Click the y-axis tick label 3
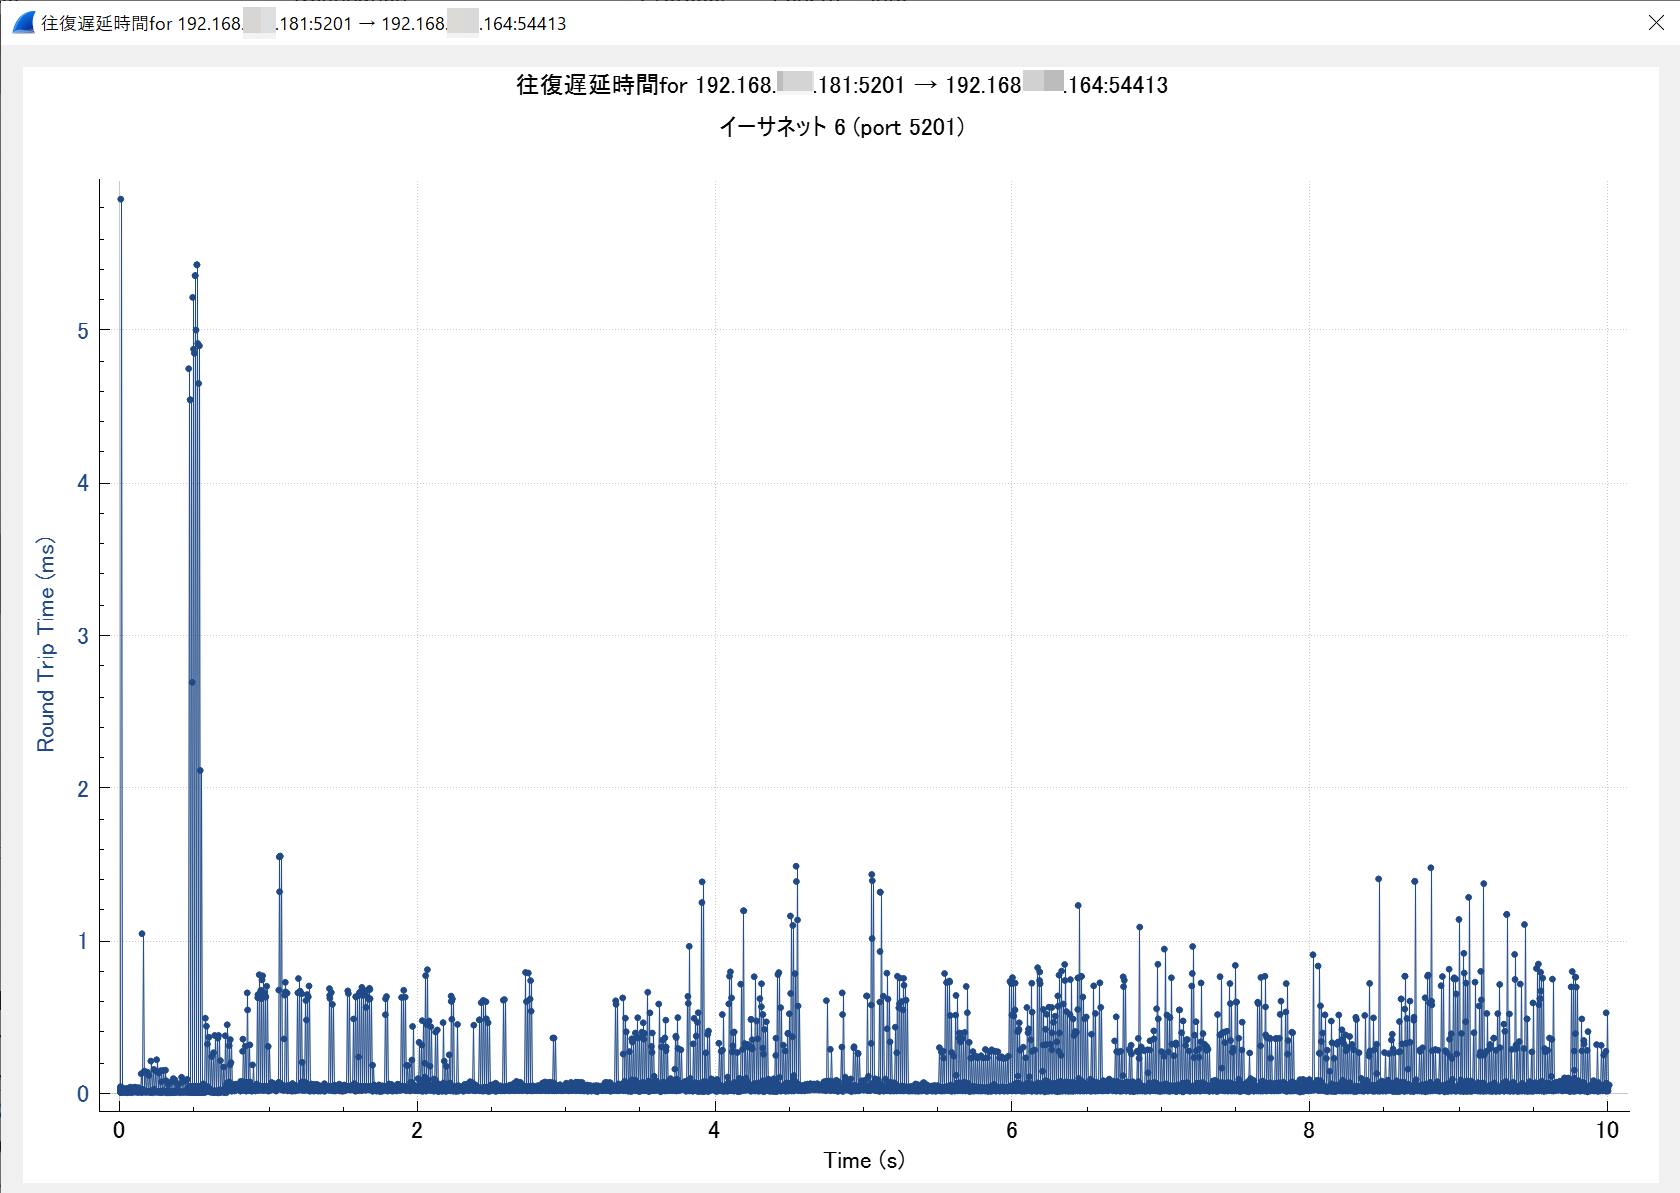 point(83,636)
